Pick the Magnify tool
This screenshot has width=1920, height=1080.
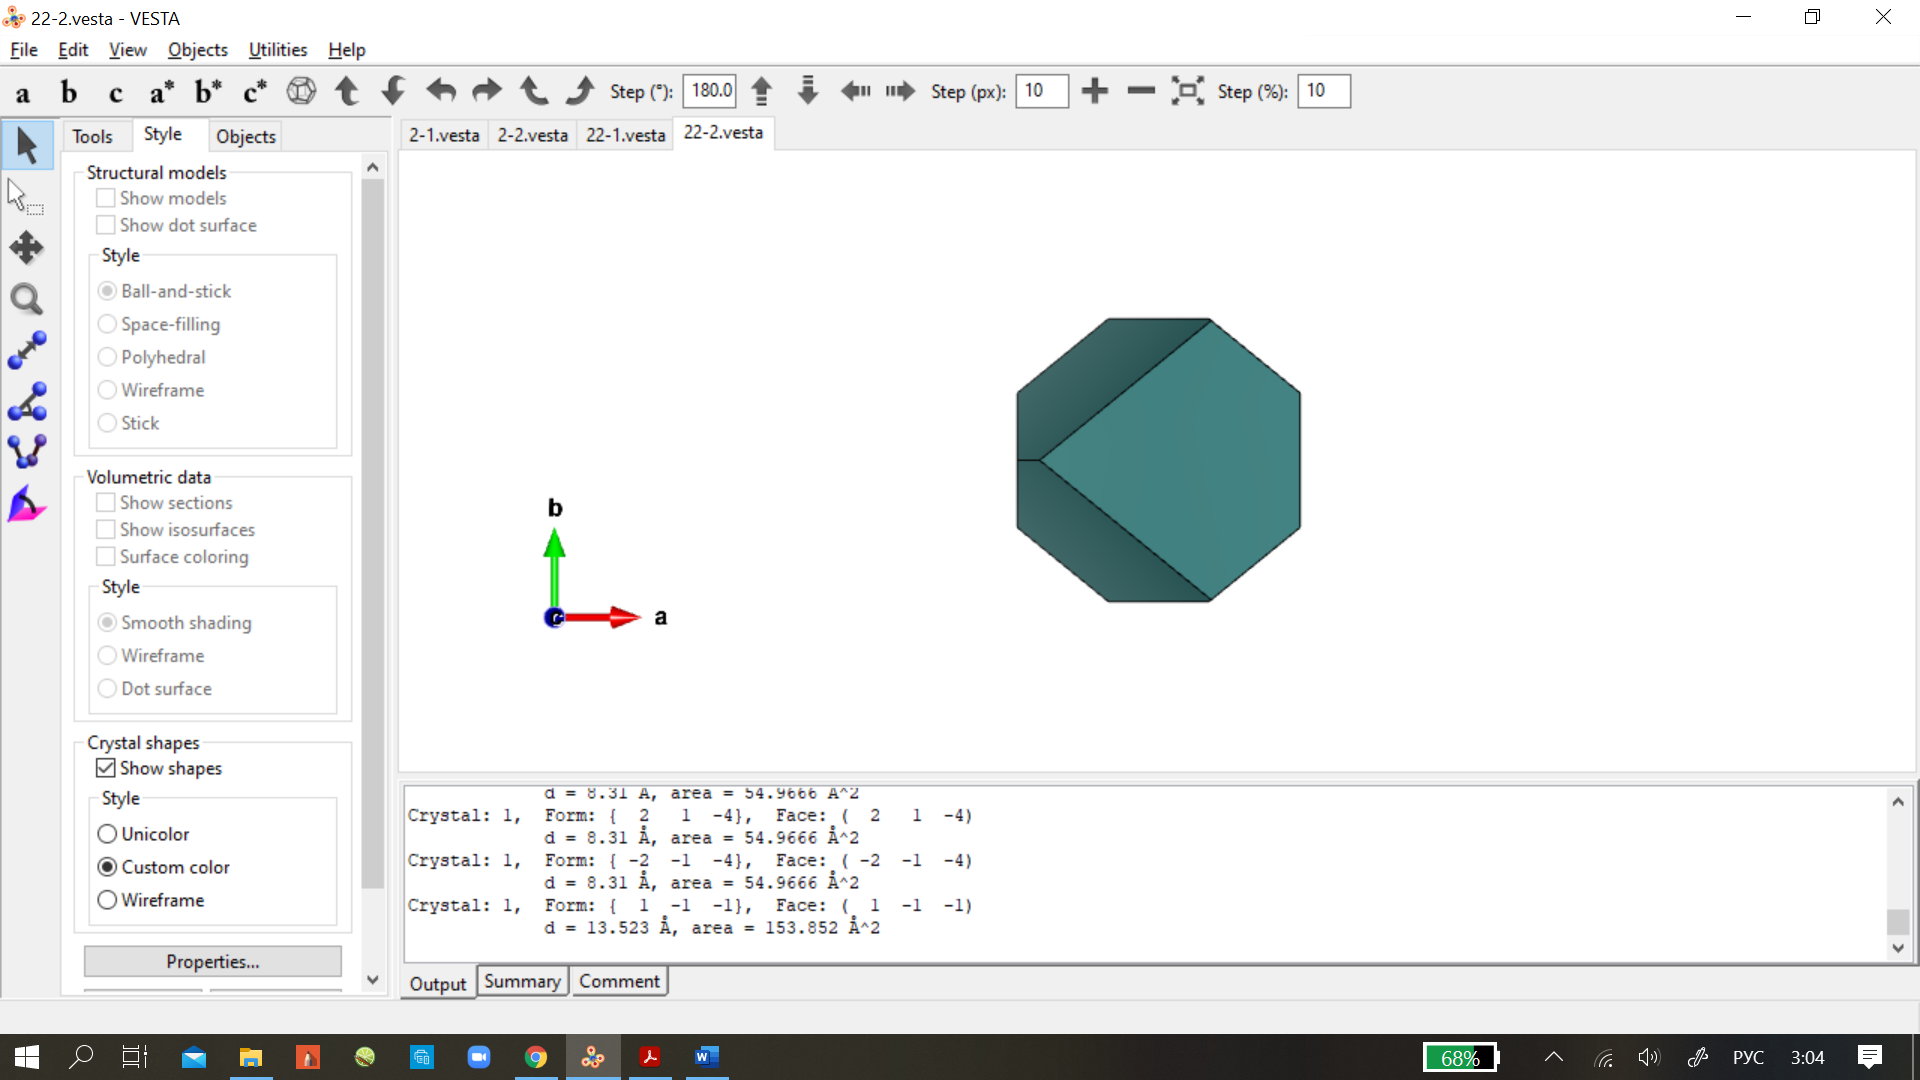coord(27,299)
